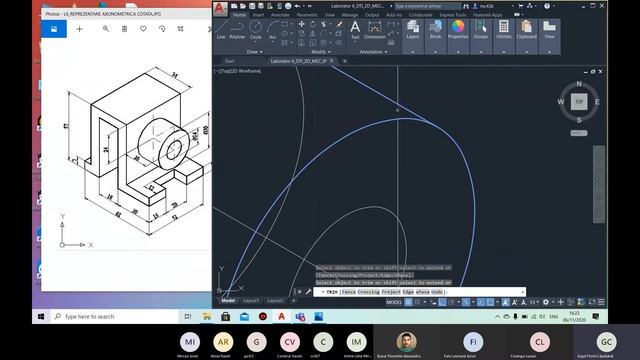The image size is (640, 360).
Task: Switch to the Parametric ribbon tab
Action: tap(307, 15)
